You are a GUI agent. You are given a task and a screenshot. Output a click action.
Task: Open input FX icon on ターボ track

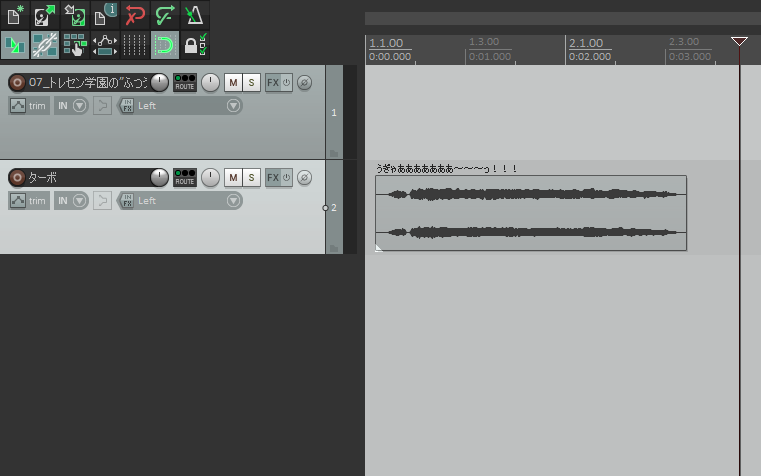(127, 201)
